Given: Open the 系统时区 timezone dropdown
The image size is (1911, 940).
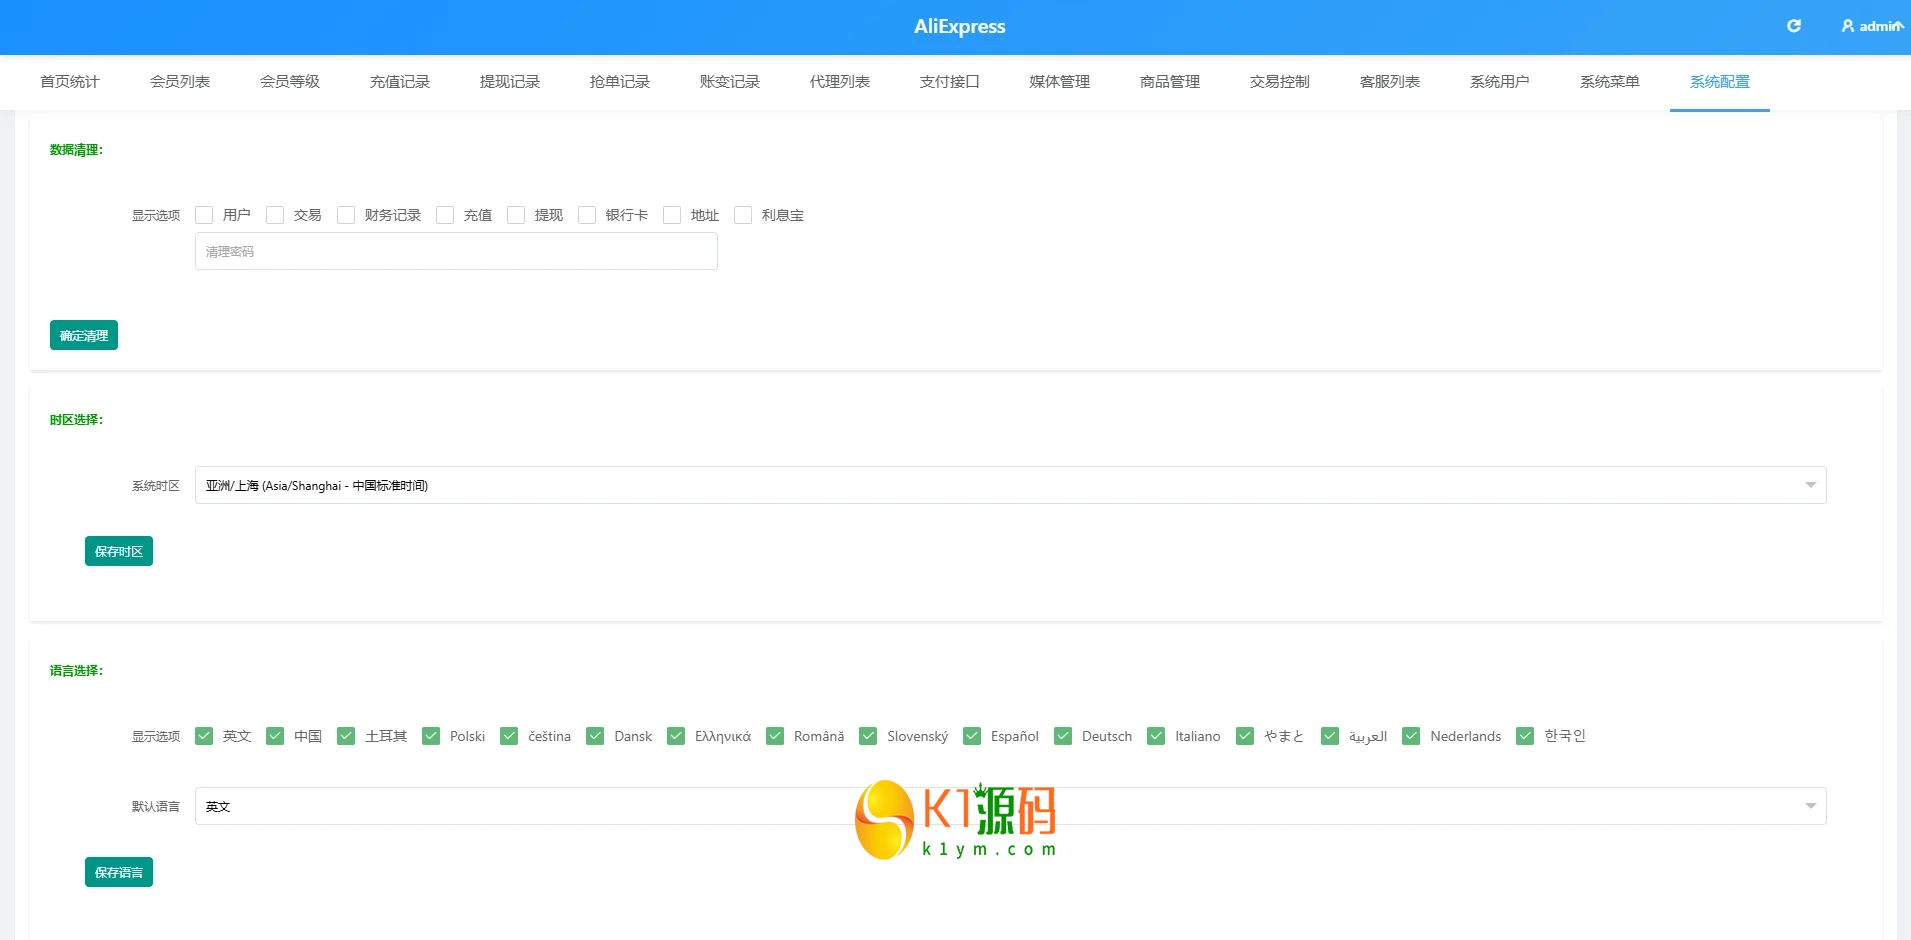Looking at the screenshot, I should [x=1010, y=485].
